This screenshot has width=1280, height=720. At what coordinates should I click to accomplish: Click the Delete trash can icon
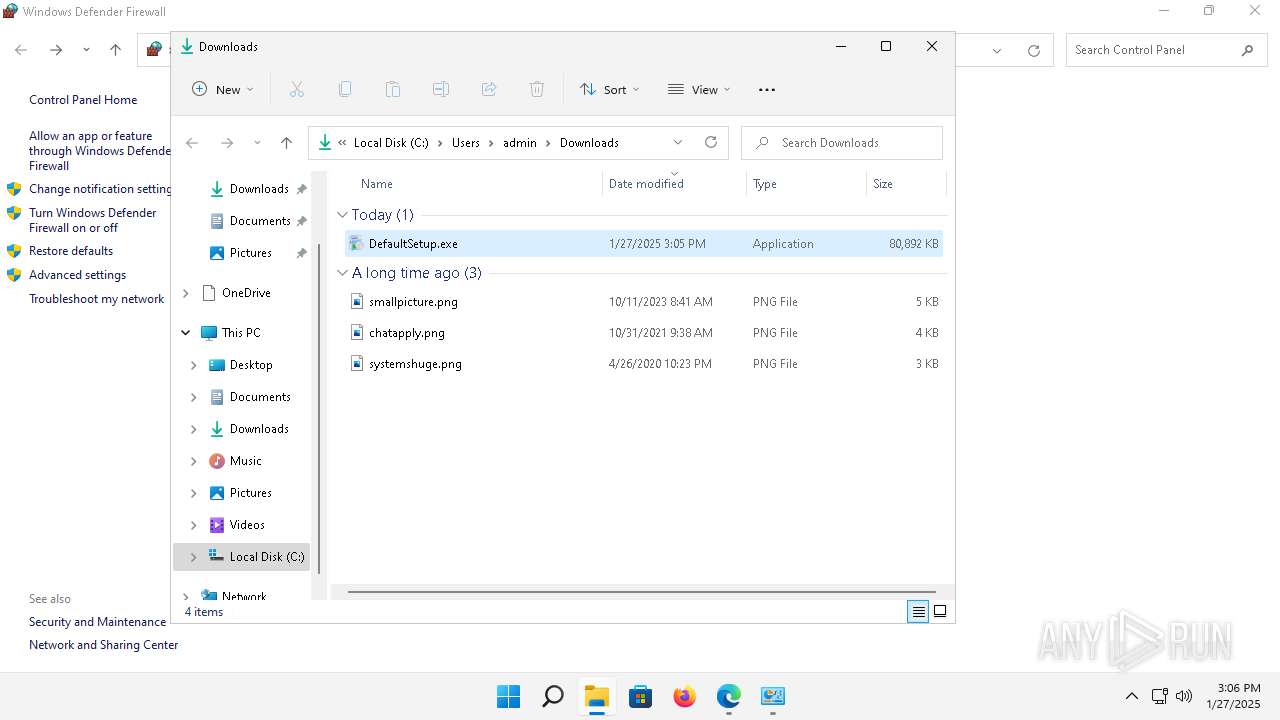[x=537, y=89]
